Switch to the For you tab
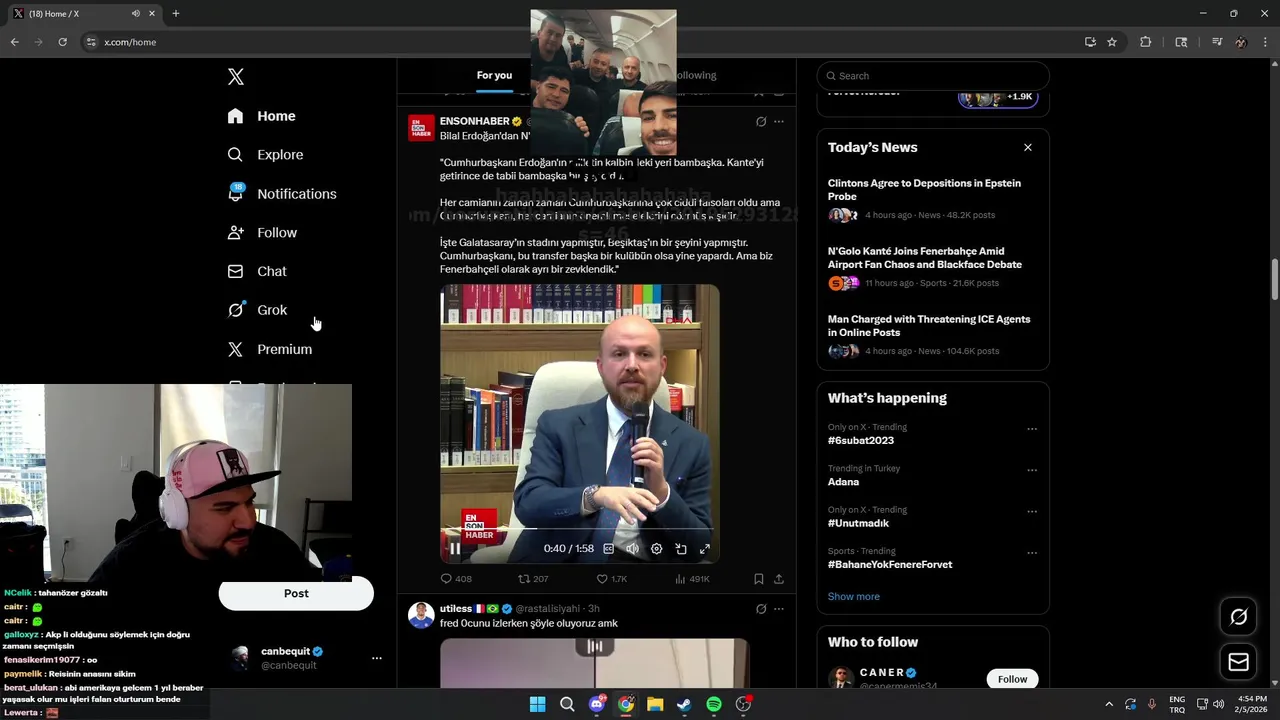1280x720 pixels. (x=494, y=75)
